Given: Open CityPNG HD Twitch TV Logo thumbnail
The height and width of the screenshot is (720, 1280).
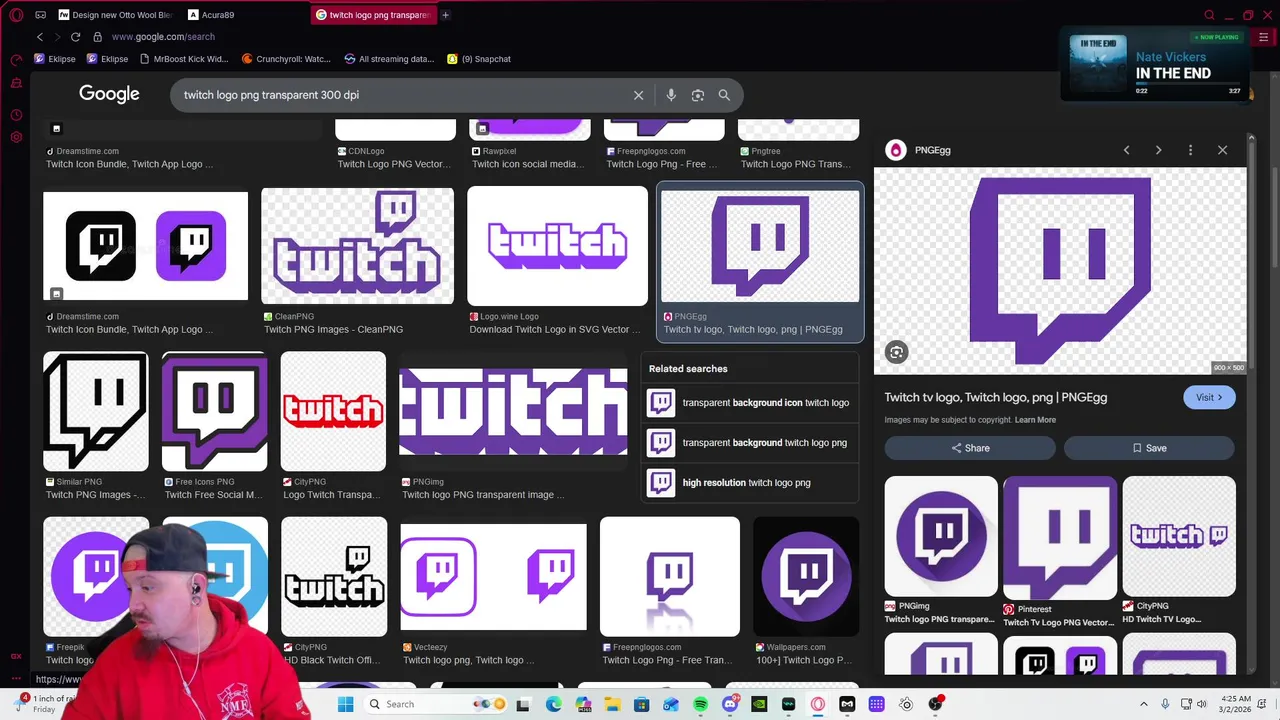Looking at the screenshot, I should 1179,536.
